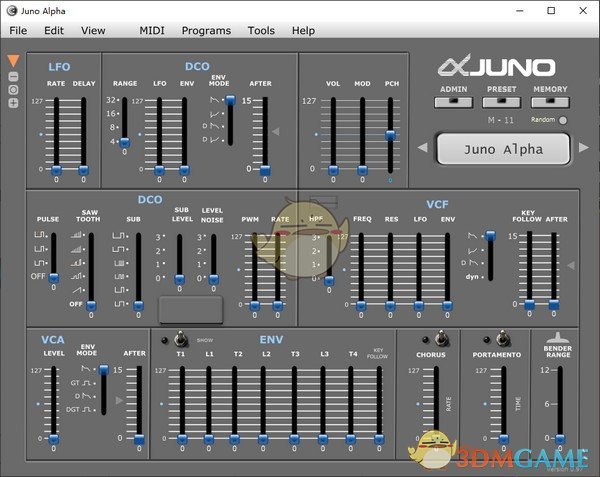
Task: Click the Juno Alpha patch name display
Action: 504,150
